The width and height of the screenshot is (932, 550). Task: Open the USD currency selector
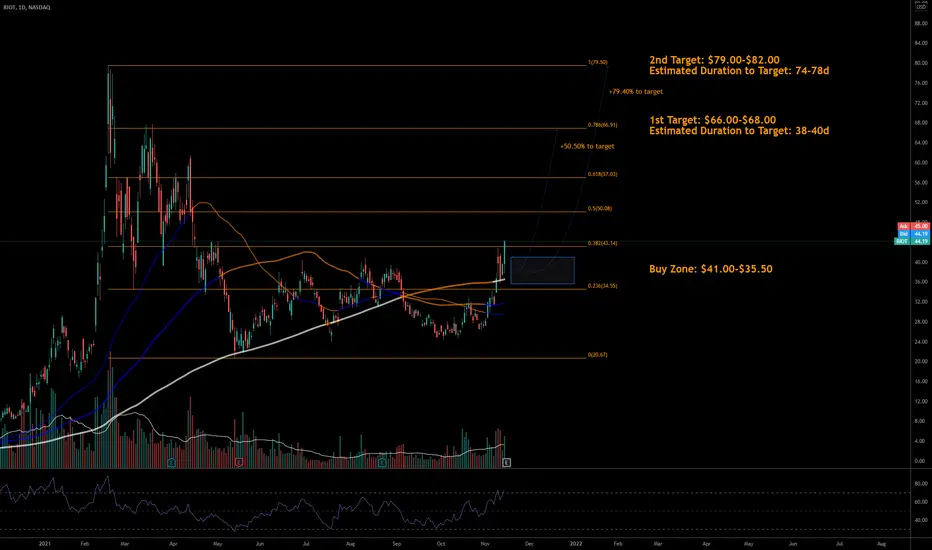pyautogui.click(x=921, y=7)
